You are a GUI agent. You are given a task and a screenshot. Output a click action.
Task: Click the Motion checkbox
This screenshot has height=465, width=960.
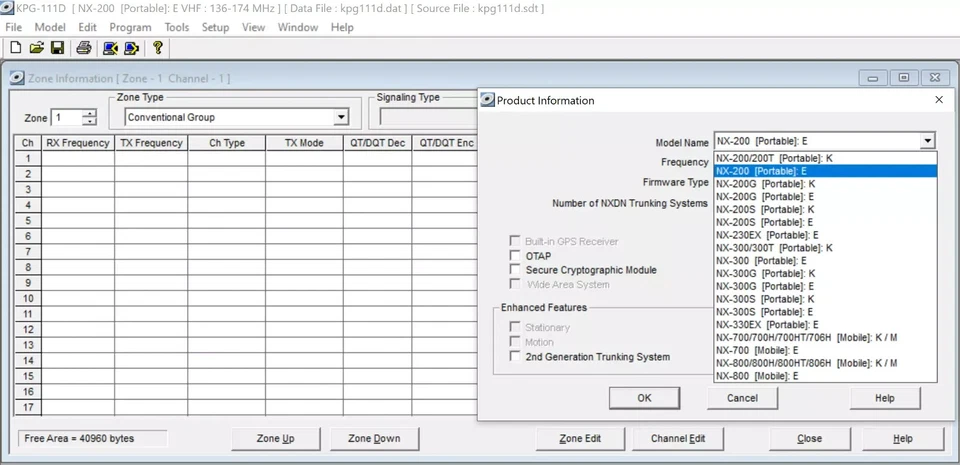pos(515,342)
